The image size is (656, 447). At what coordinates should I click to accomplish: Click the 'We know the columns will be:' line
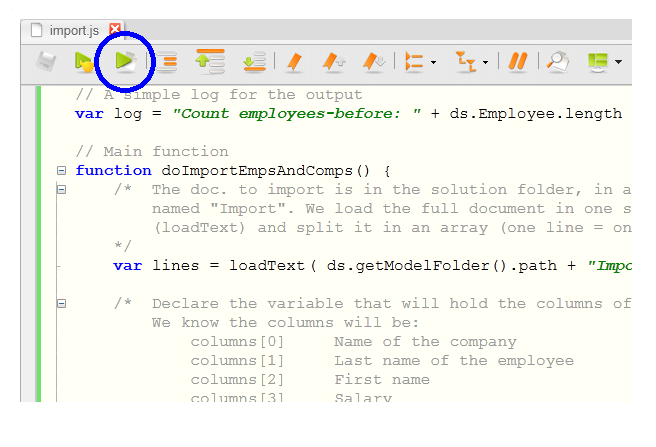coord(285,322)
